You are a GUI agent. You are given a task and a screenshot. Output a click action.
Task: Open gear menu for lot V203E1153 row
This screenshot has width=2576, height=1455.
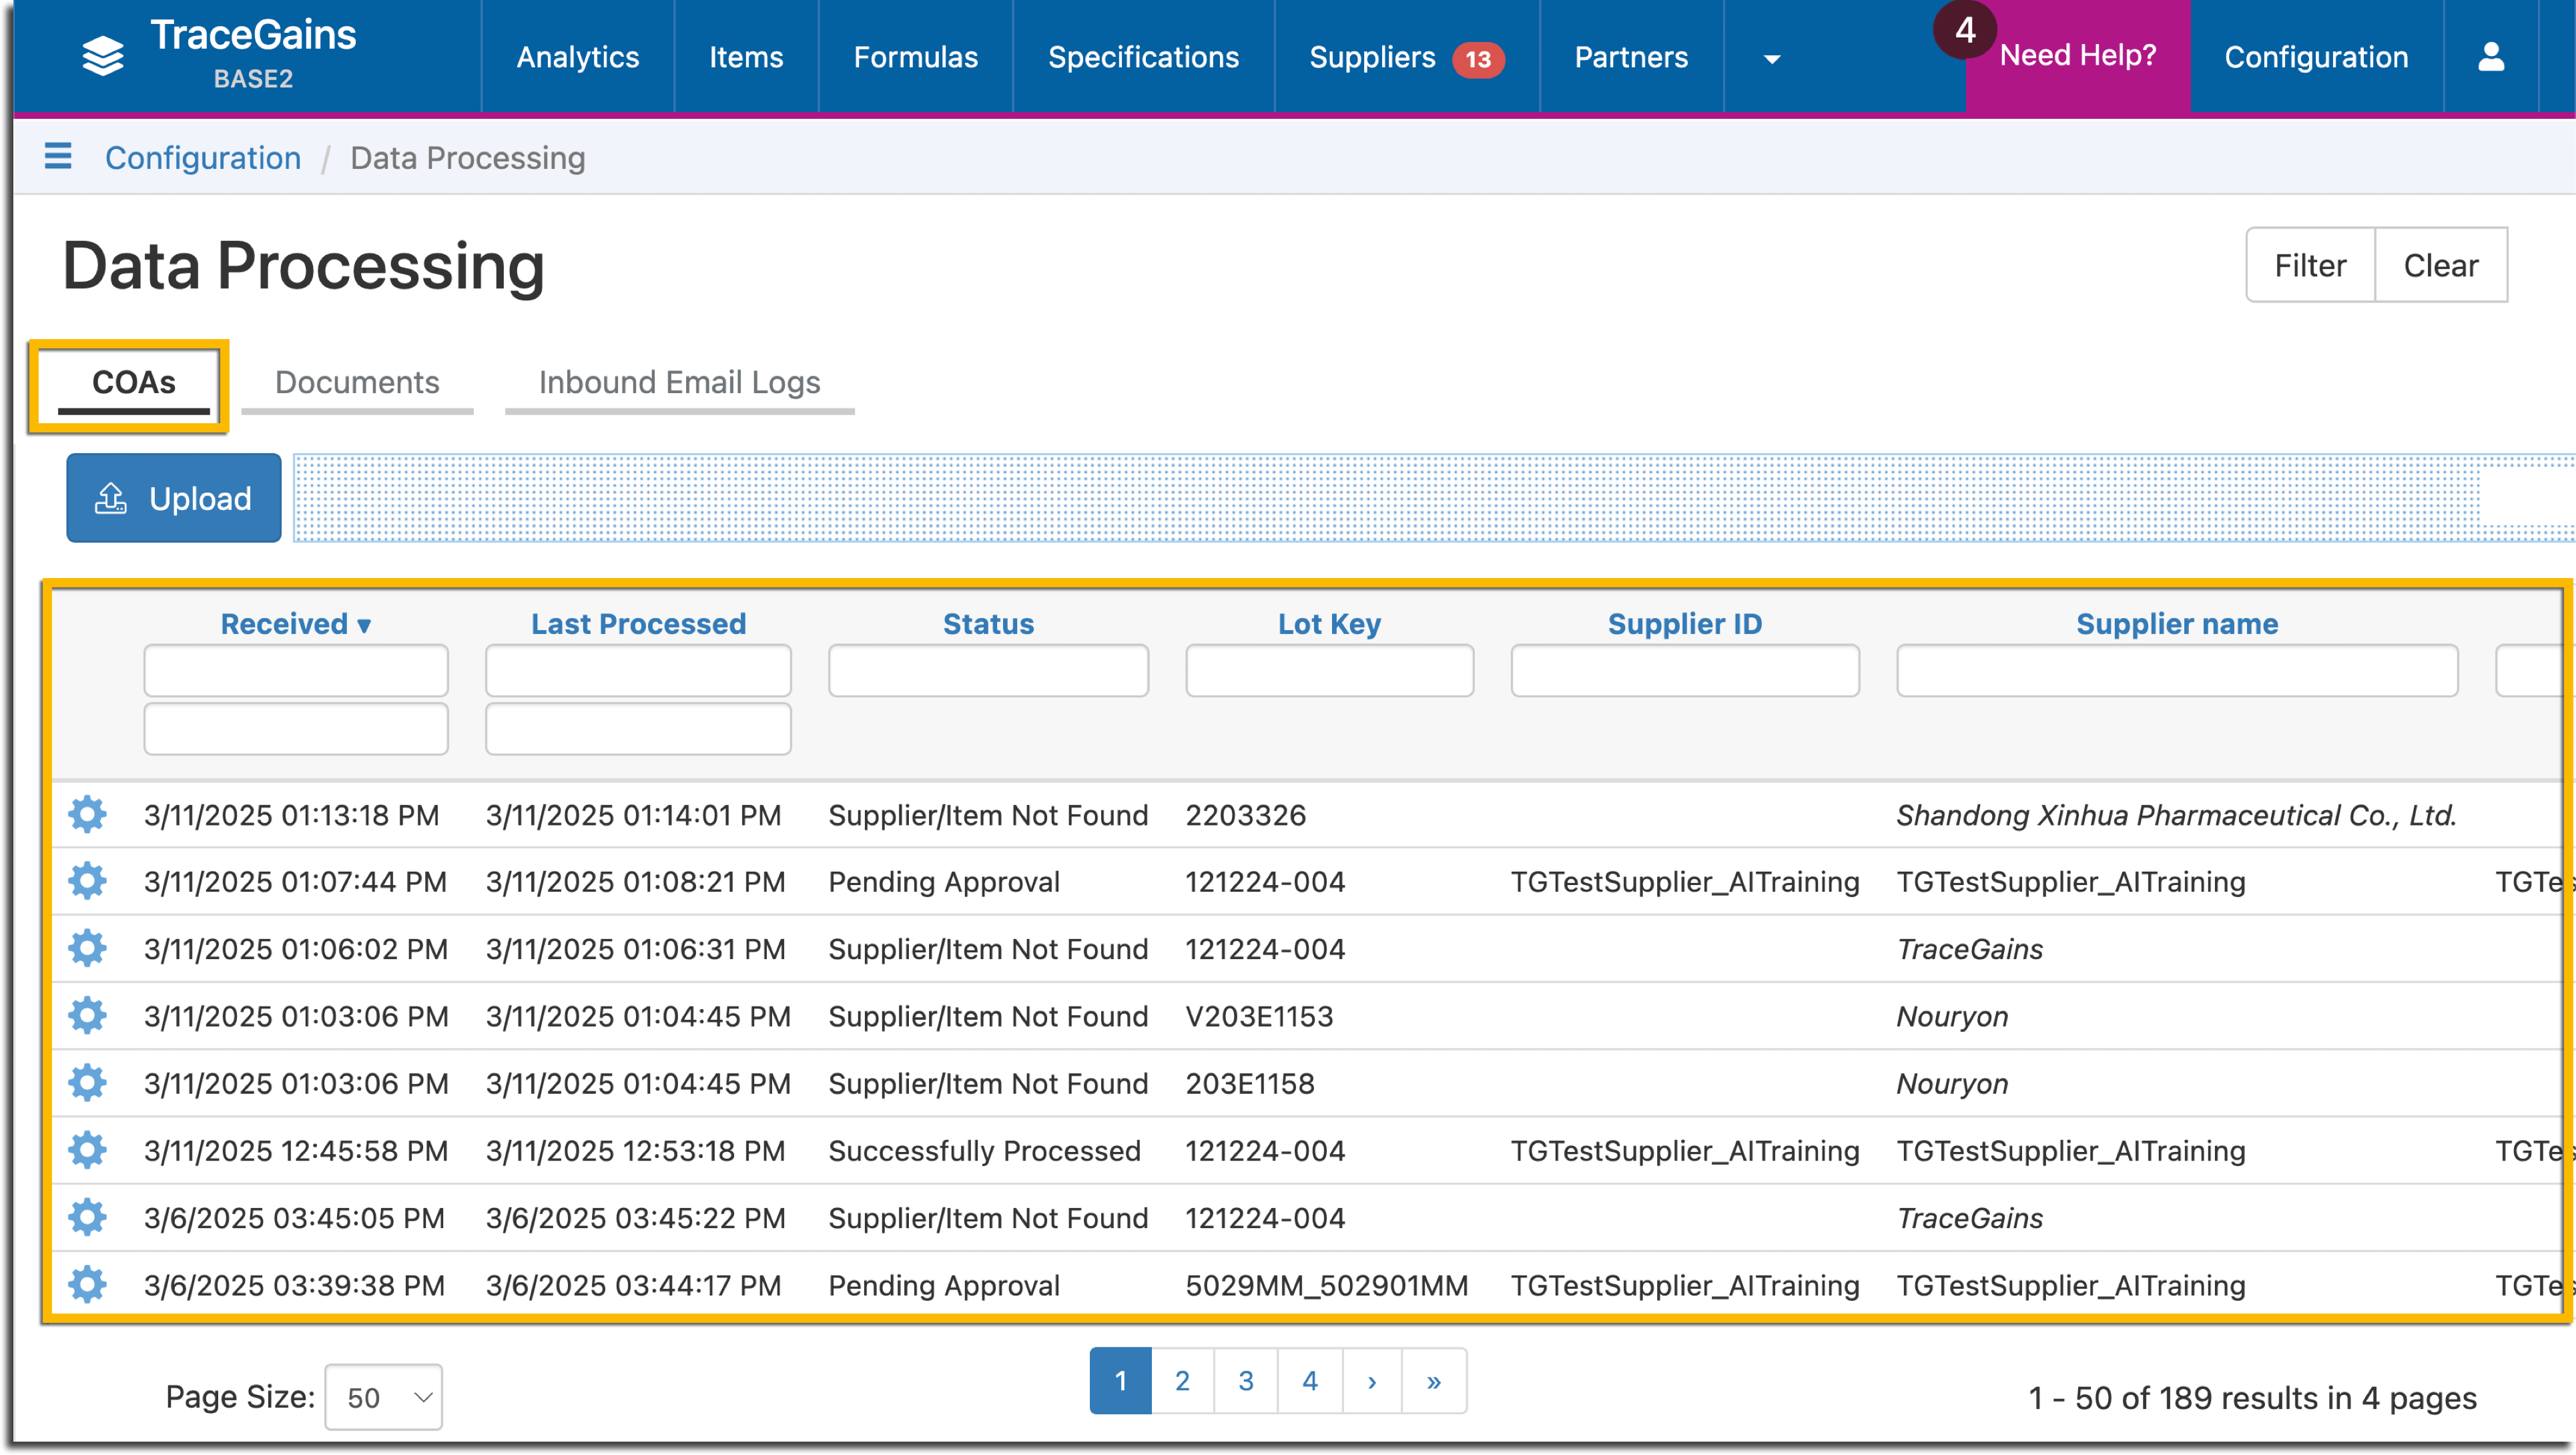point(87,1015)
